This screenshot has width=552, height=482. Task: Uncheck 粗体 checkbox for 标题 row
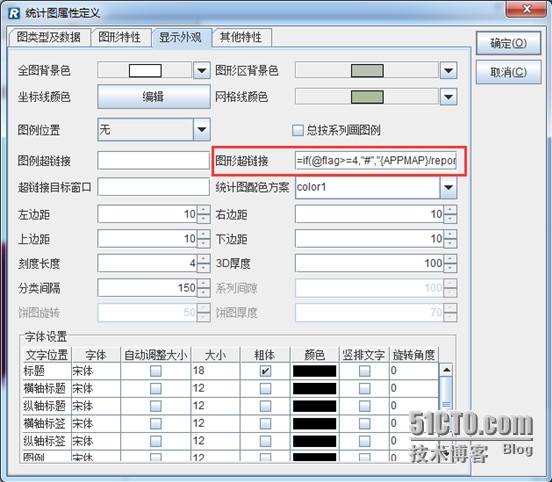click(265, 371)
